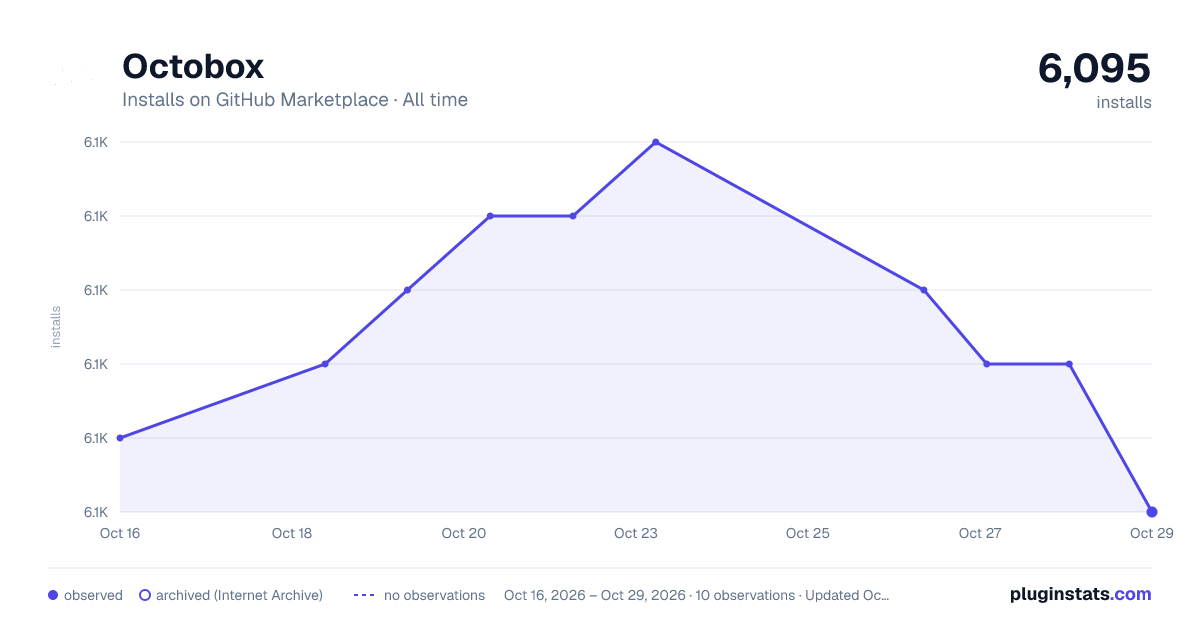Click the 'observed' legend label
The image size is (1200, 630).
point(93,595)
